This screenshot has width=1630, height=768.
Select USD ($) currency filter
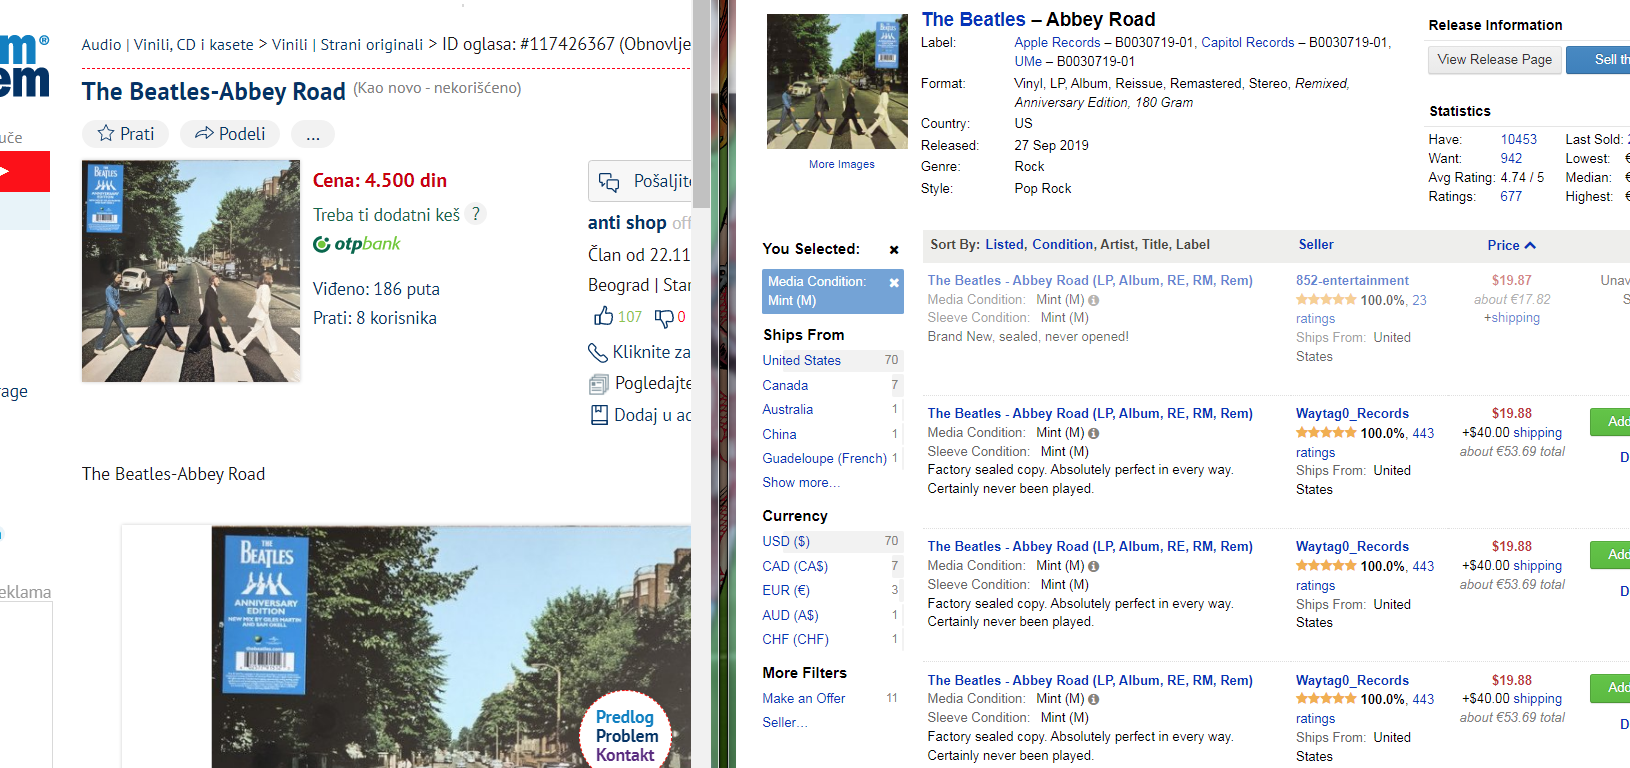point(786,541)
